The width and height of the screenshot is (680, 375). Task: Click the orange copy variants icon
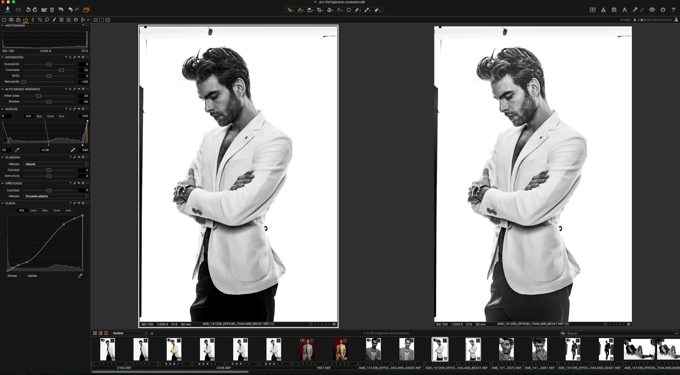click(x=86, y=10)
